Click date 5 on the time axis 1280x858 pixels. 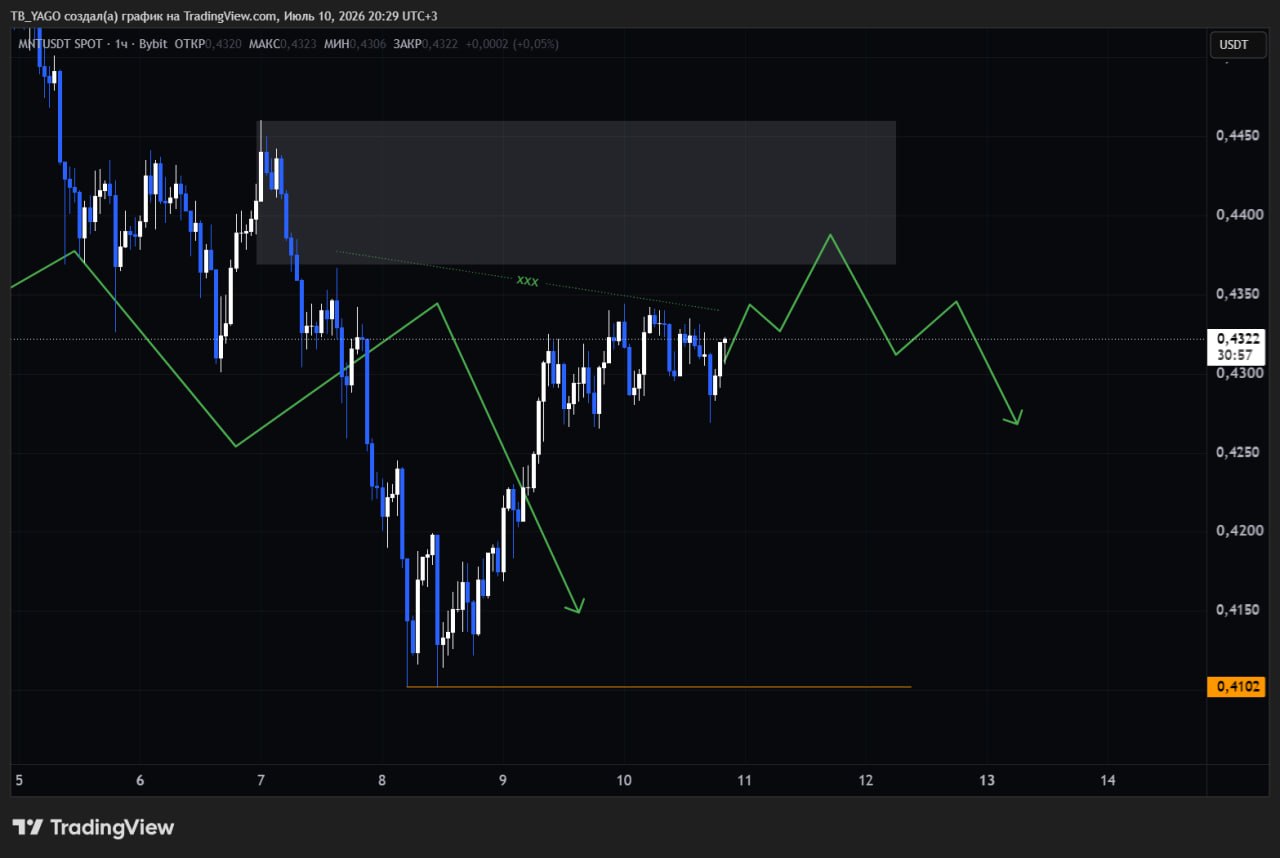19,780
